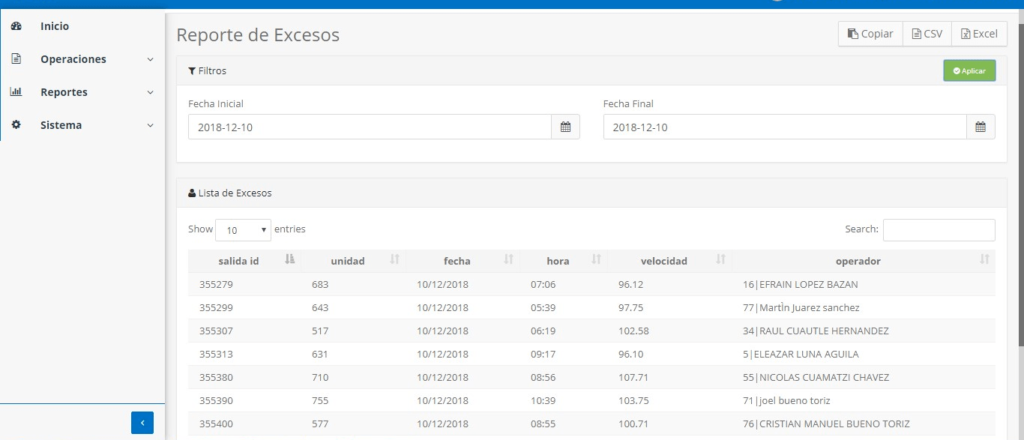Viewport: 1024px width, 440px height.
Task: Click unidad value 517
Action: click(x=320, y=331)
